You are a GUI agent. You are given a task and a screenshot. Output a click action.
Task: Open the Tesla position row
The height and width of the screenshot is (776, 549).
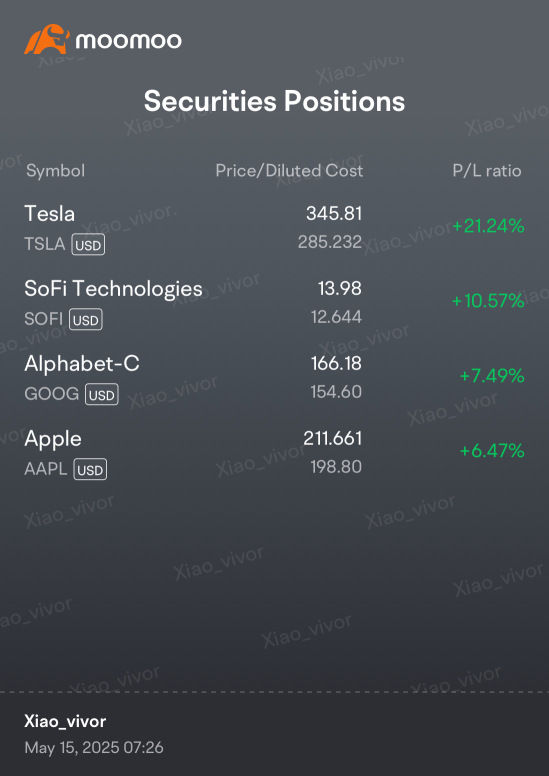tap(274, 228)
